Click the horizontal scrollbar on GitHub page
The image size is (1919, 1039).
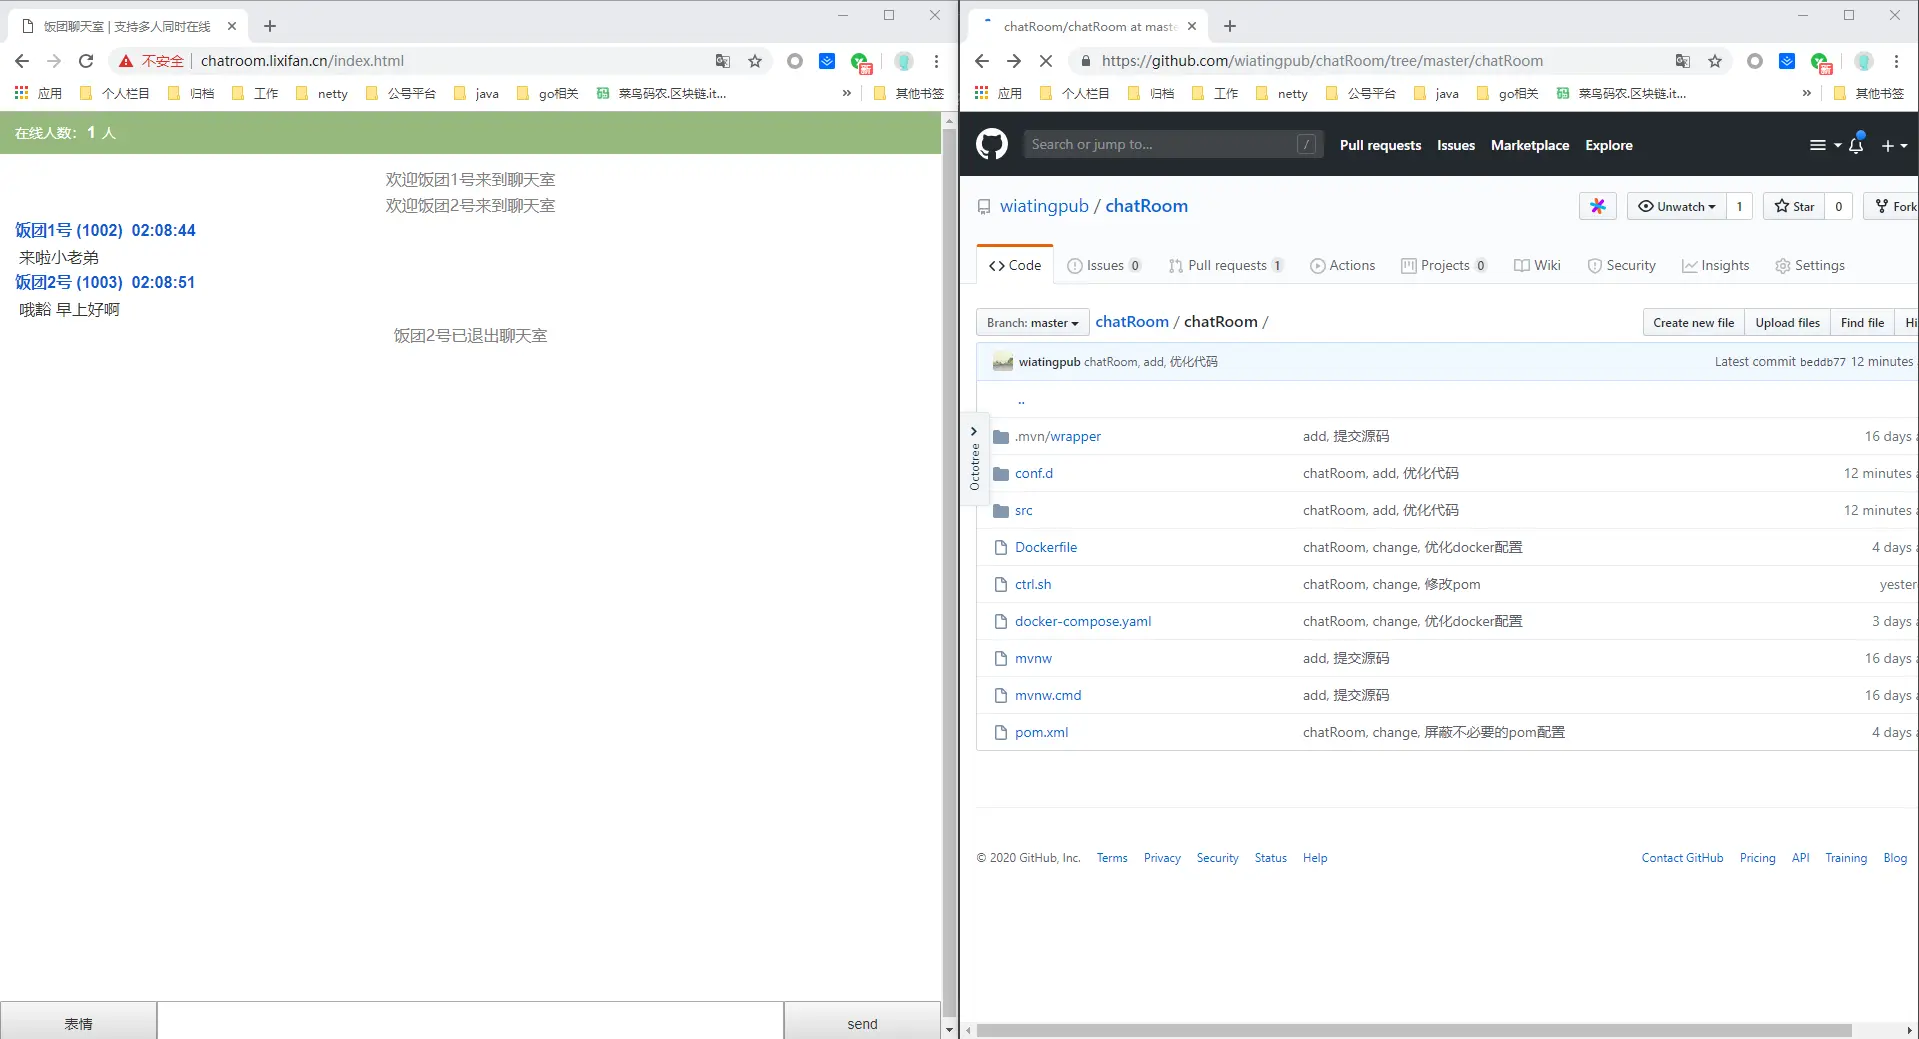tap(1414, 1030)
